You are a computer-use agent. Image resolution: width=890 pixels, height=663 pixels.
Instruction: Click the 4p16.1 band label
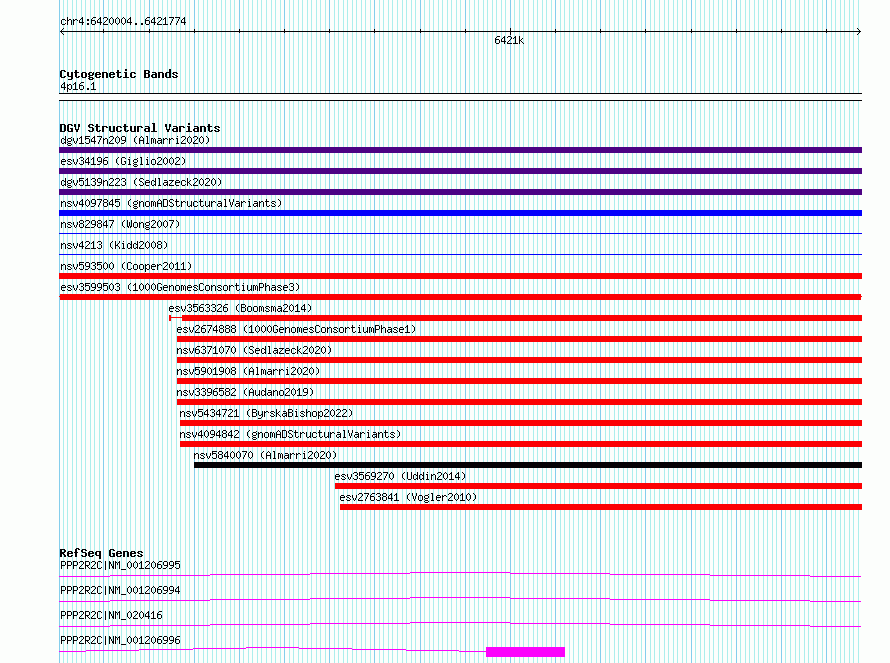[x=78, y=87]
